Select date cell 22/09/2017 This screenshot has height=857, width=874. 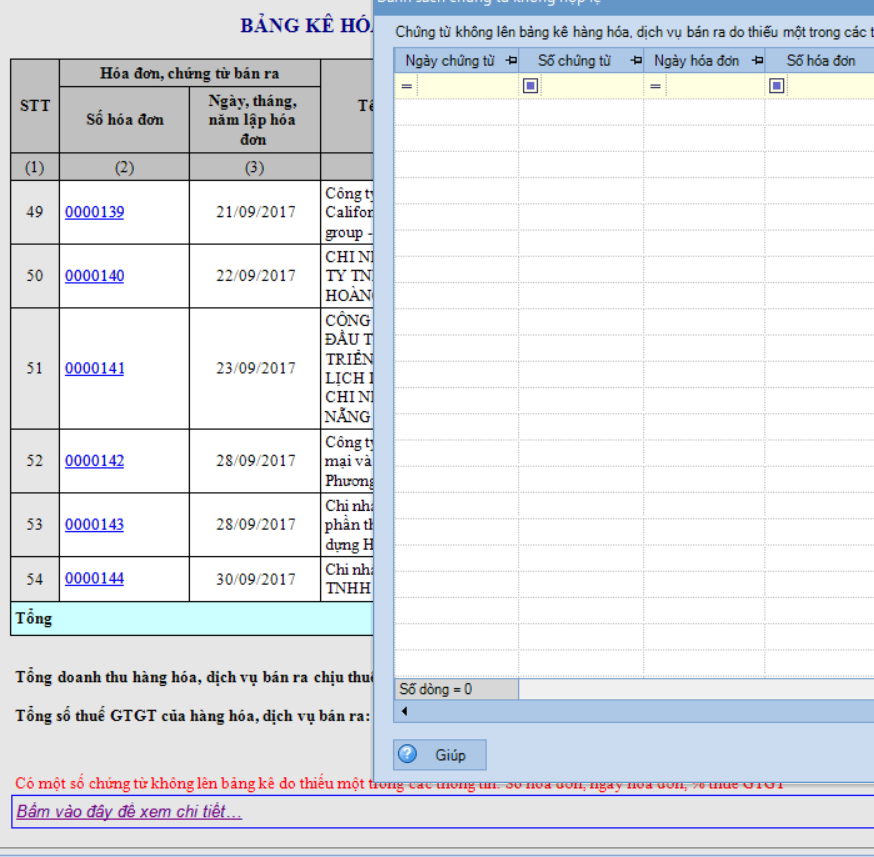coord(255,275)
